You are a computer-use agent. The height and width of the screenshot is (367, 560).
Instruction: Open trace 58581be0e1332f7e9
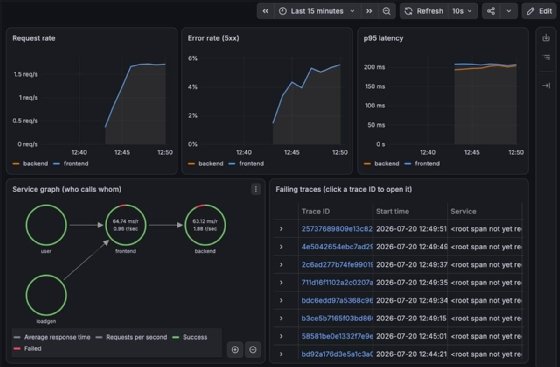(337, 336)
